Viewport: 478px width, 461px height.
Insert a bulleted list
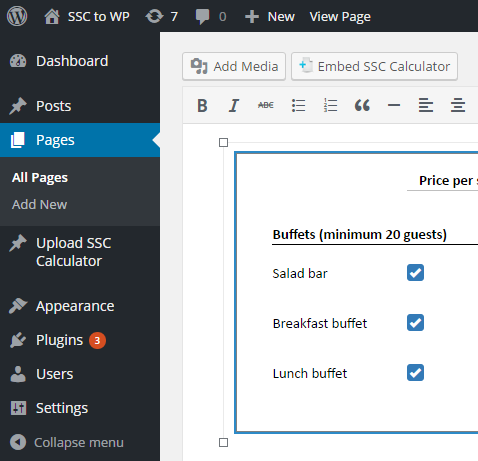coord(298,106)
